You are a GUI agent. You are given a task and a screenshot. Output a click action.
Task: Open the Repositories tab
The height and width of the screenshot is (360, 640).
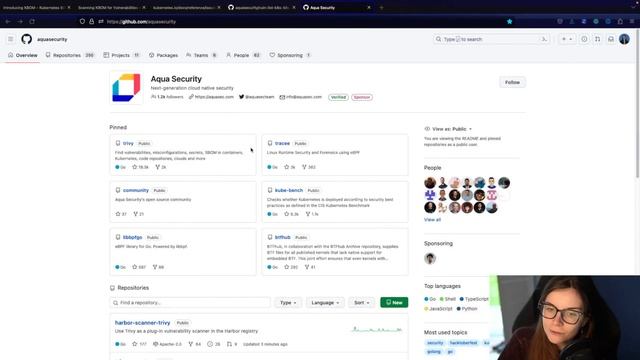pyautogui.click(x=70, y=55)
